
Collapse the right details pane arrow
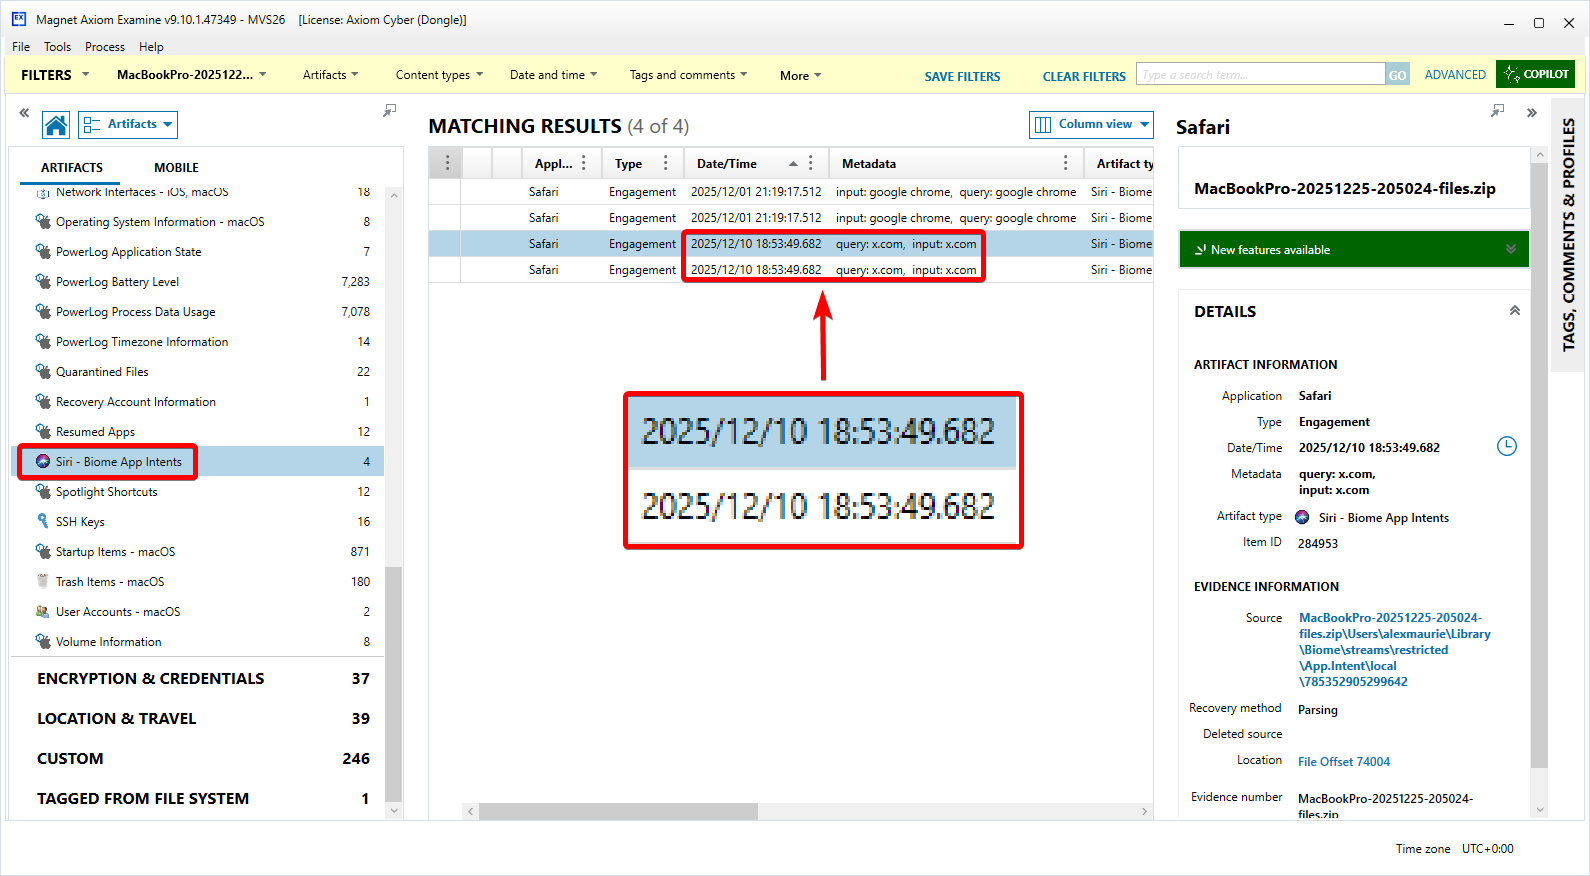pos(1532,113)
